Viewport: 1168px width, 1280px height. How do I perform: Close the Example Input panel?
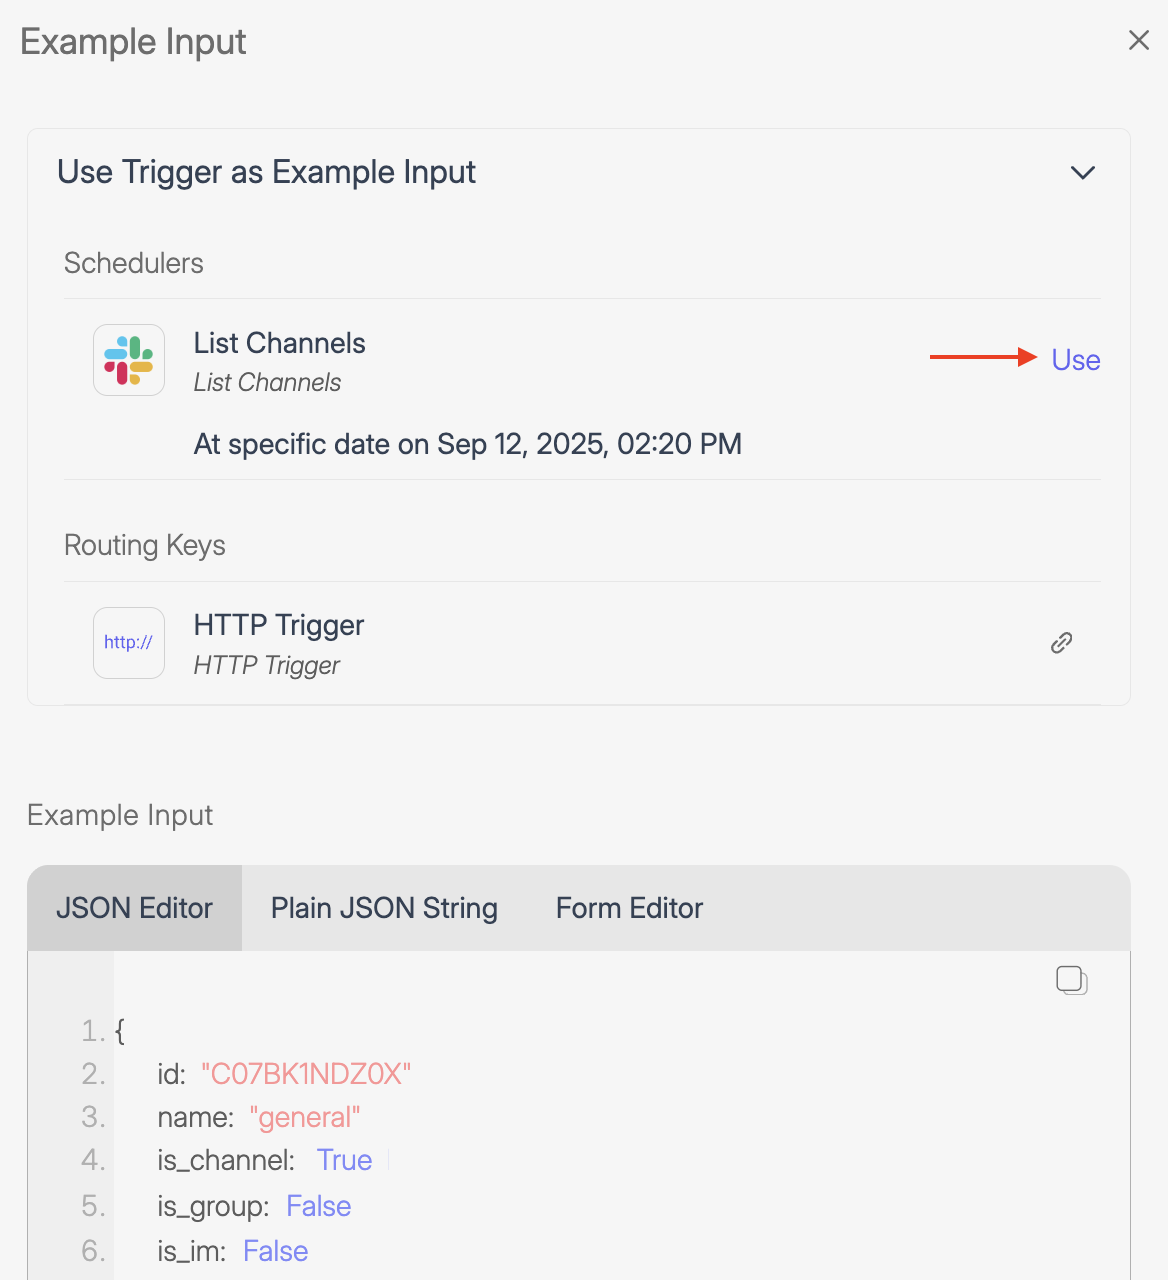click(x=1138, y=40)
